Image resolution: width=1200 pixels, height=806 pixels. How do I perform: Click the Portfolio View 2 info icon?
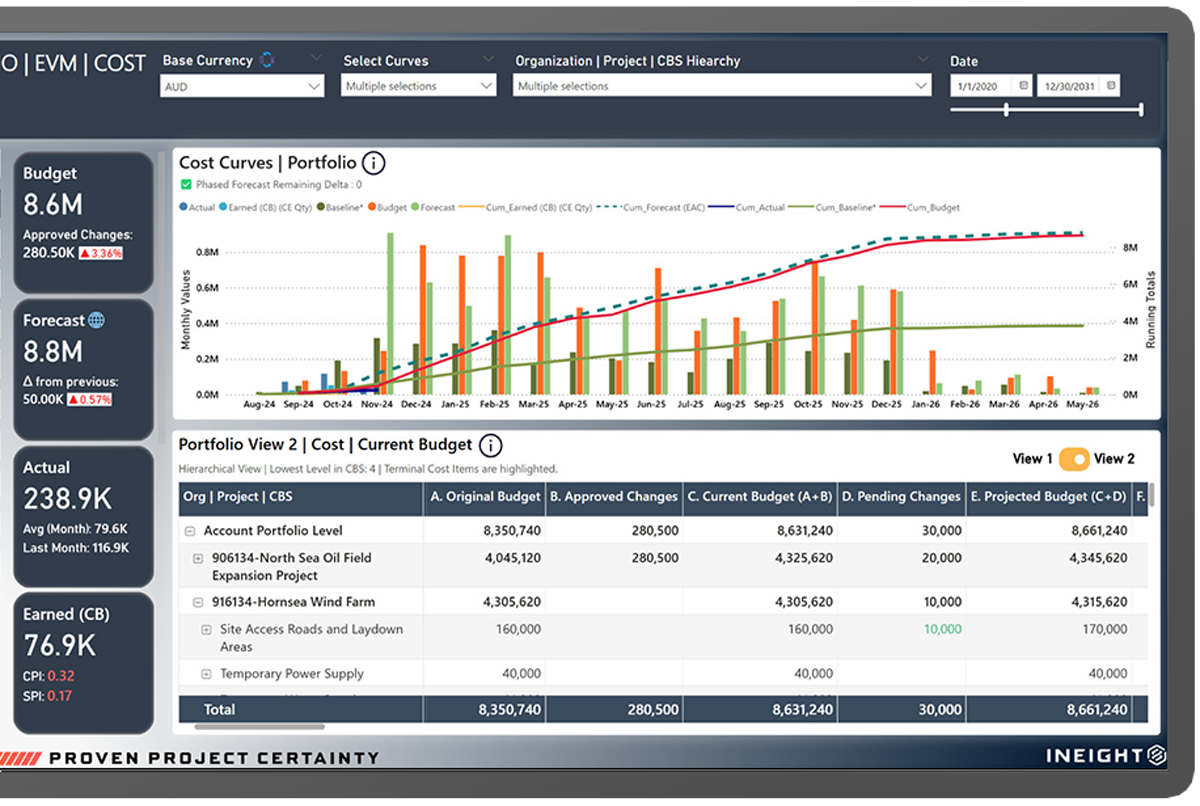pos(491,446)
